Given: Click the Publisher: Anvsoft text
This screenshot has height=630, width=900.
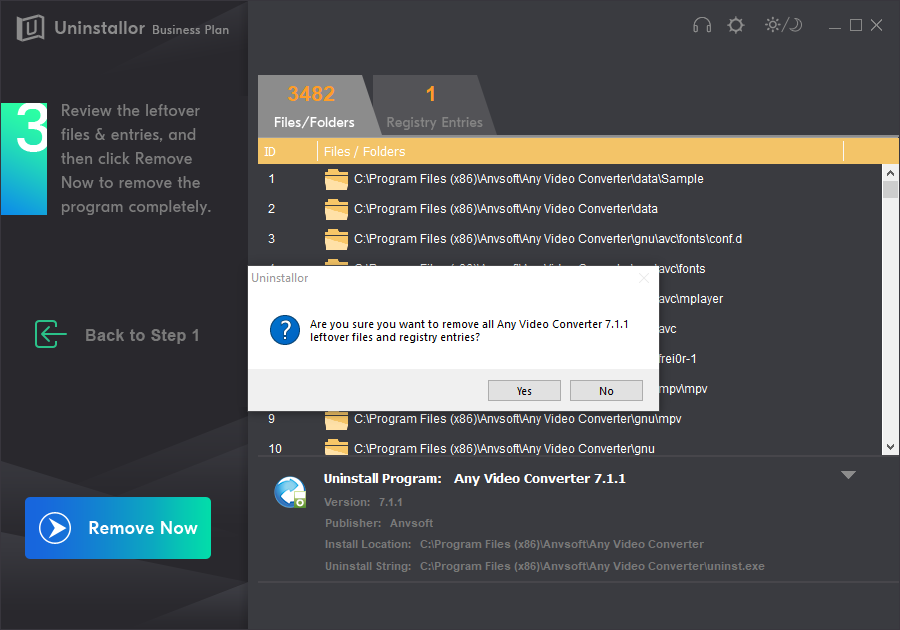Looking at the screenshot, I should click(379, 523).
